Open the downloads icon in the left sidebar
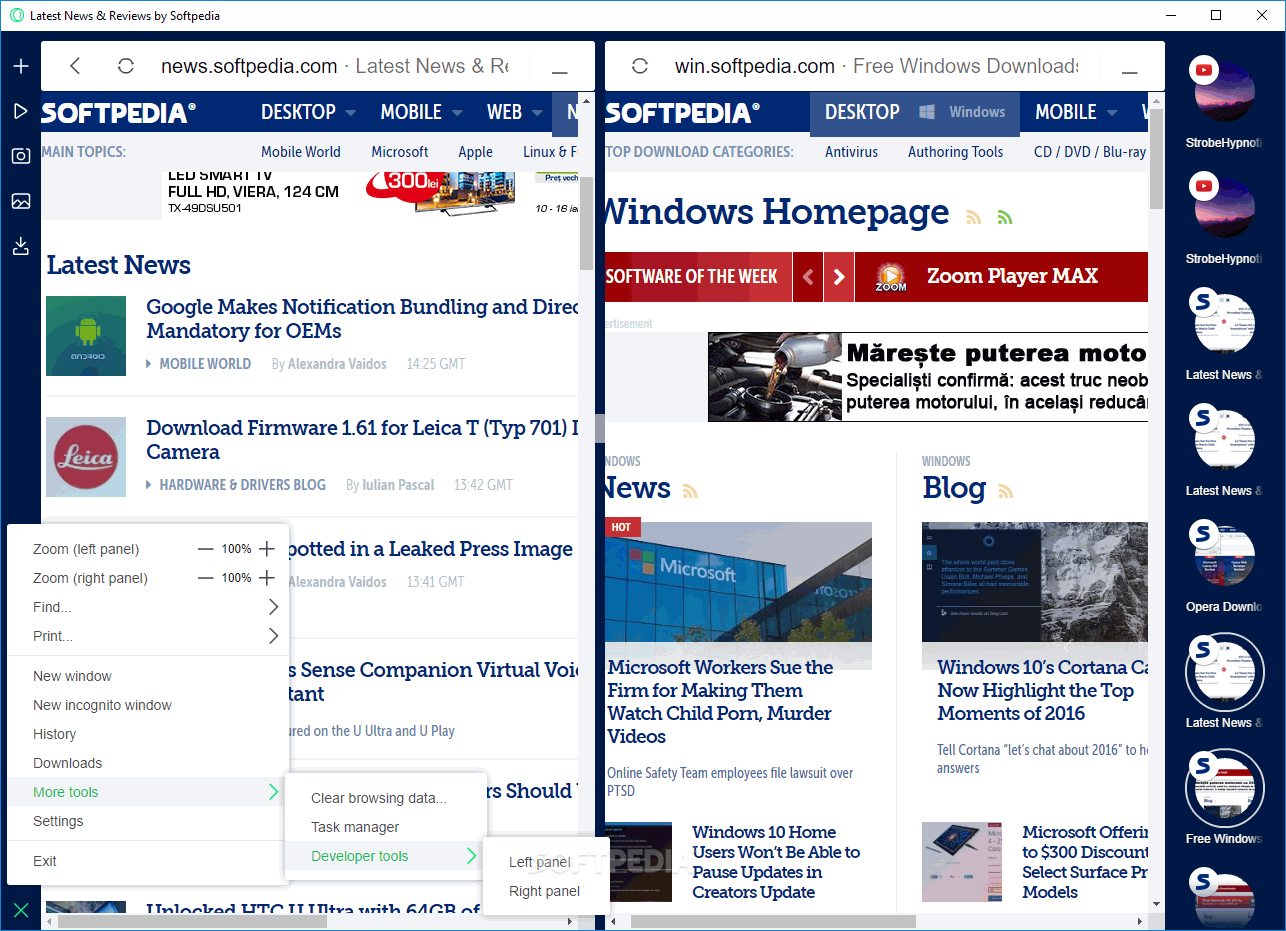Screen dimensions: 1286x931 [21, 246]
